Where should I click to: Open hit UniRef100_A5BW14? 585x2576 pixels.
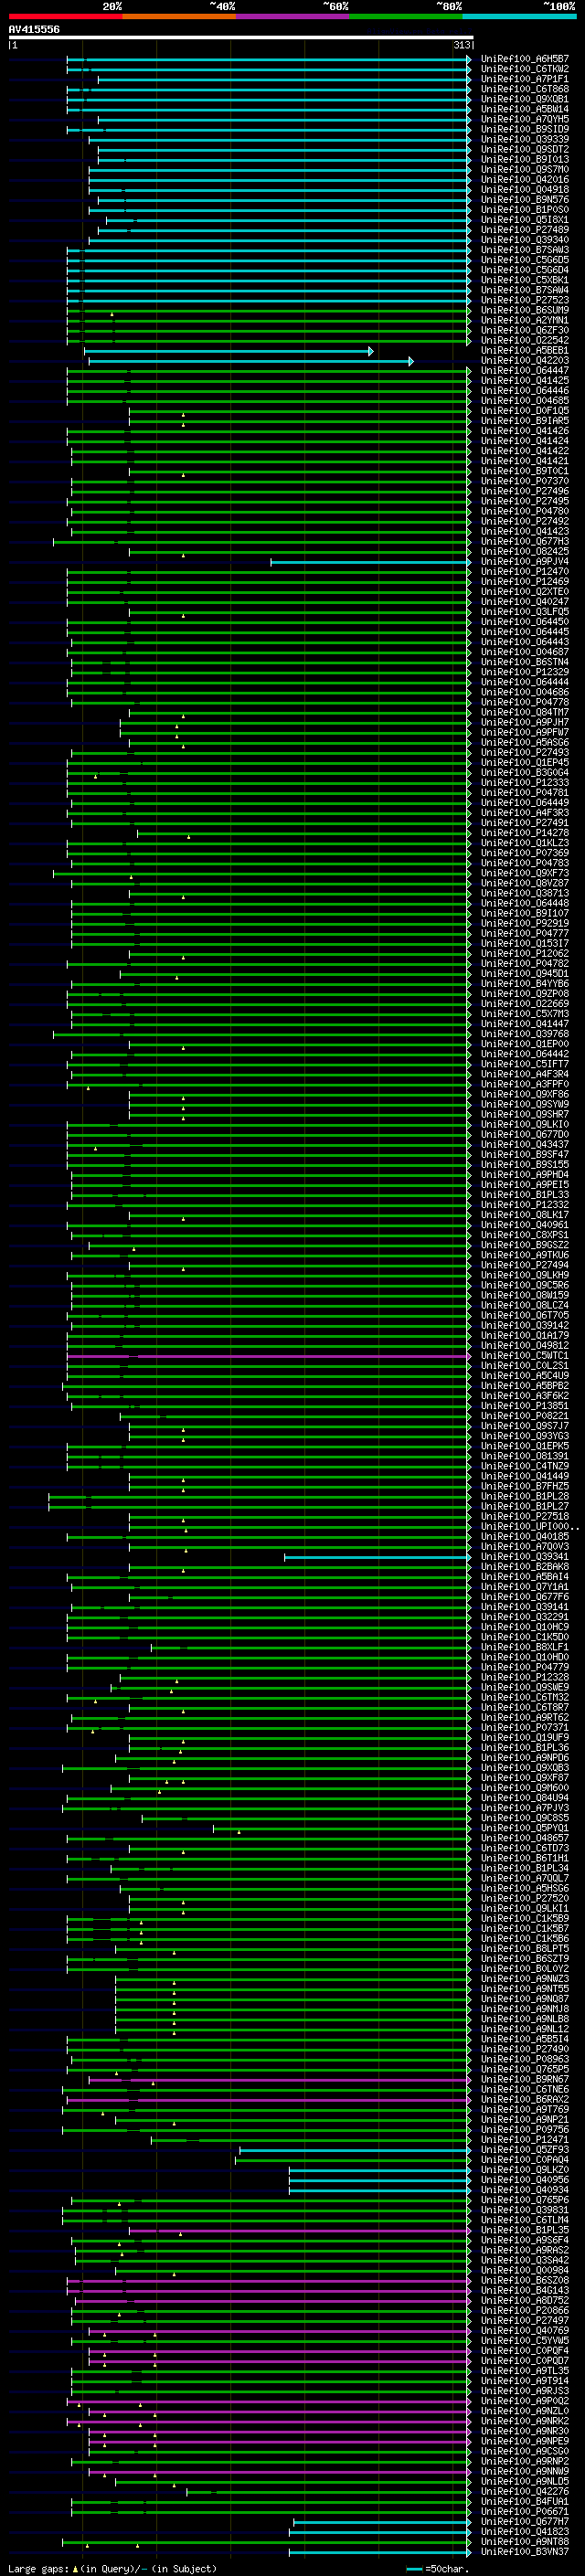click(x=524, y=109)
